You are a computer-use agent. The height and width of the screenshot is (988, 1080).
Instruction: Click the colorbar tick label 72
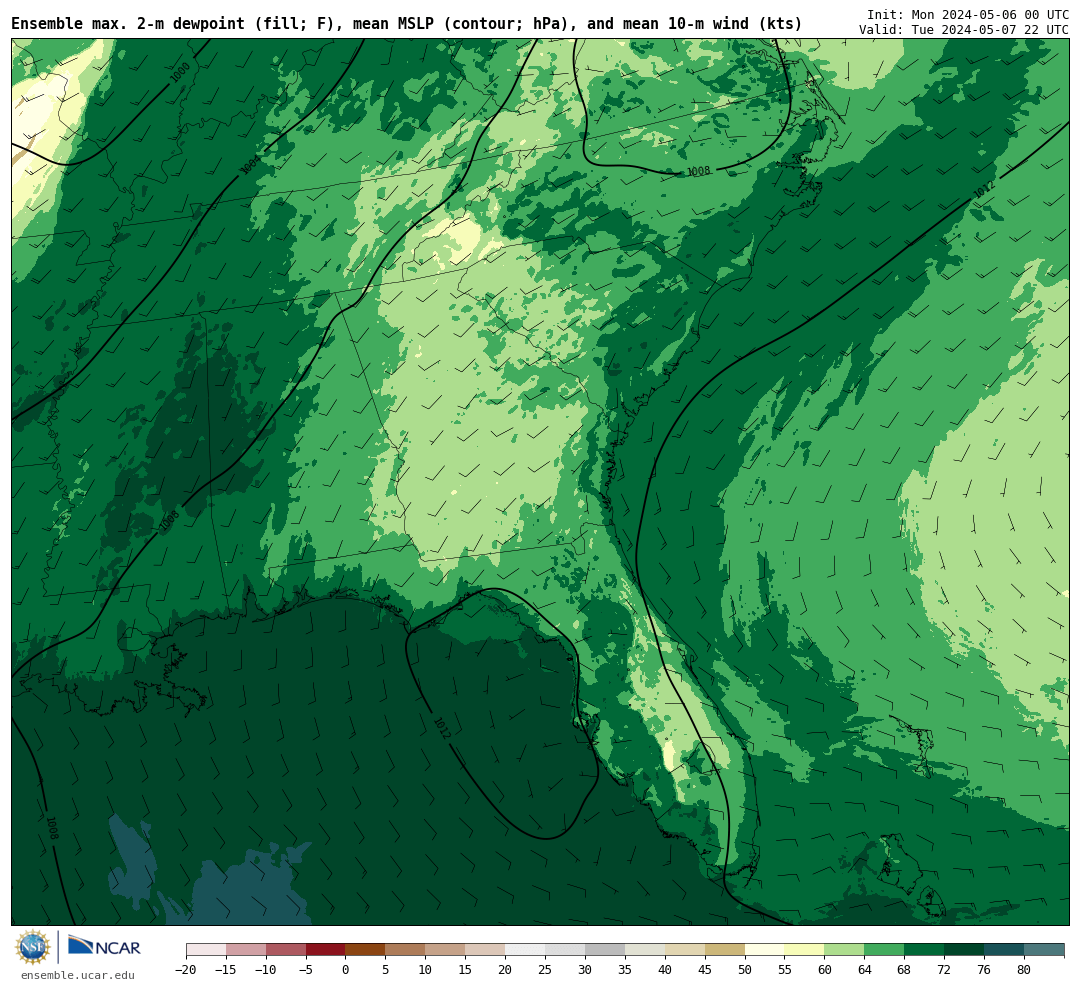click(x=944, y=970)
